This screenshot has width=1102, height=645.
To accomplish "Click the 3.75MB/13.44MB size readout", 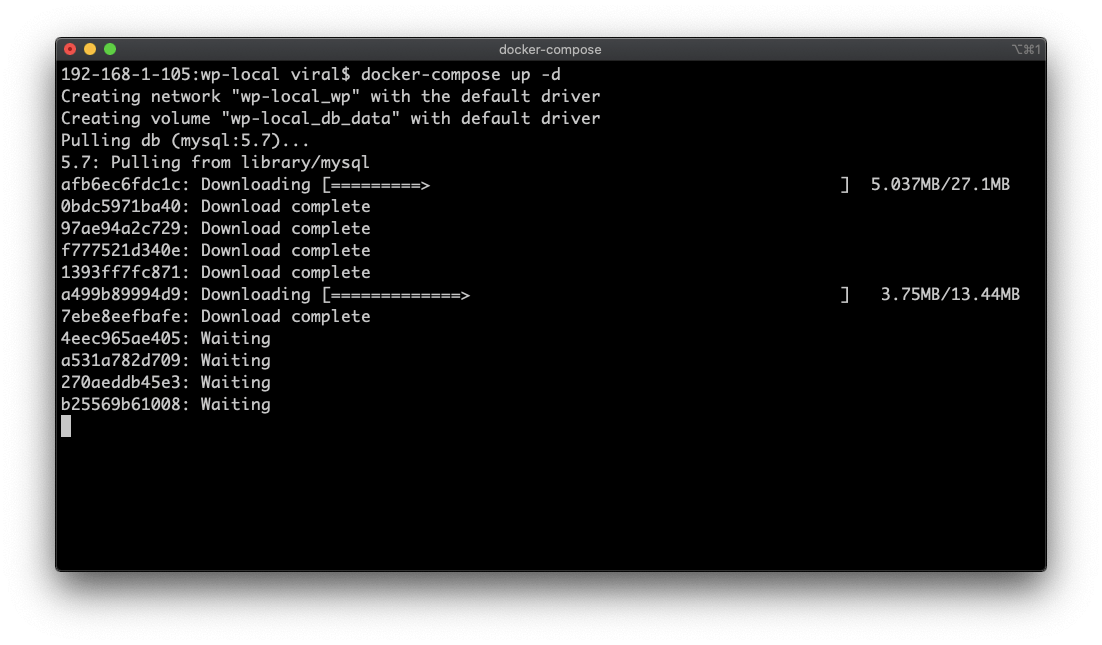I will point(950,294).
